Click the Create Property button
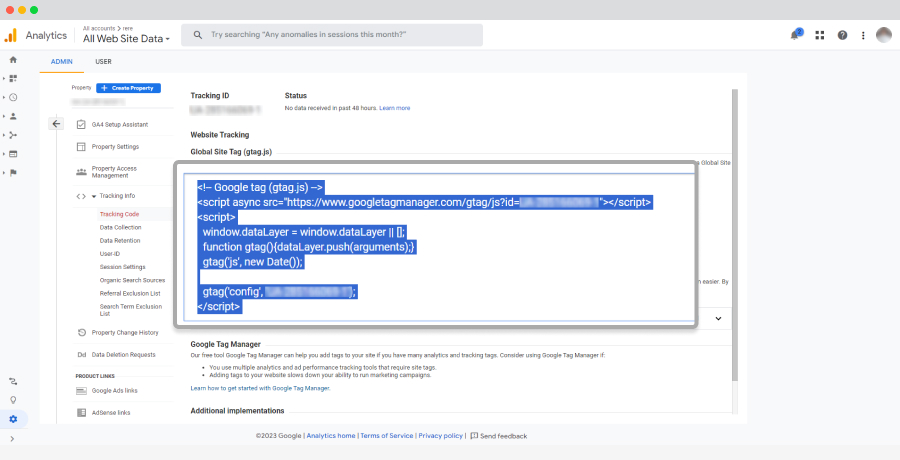900x460 pixels. pos(129,88)
